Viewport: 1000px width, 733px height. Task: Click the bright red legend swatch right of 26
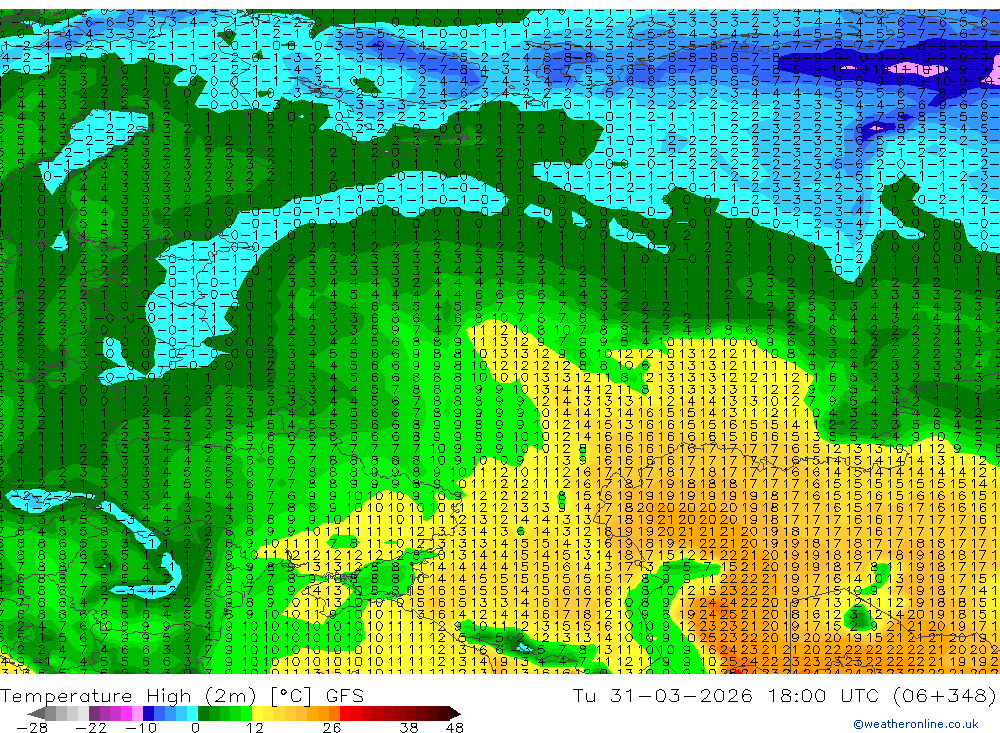click(345, 714)
